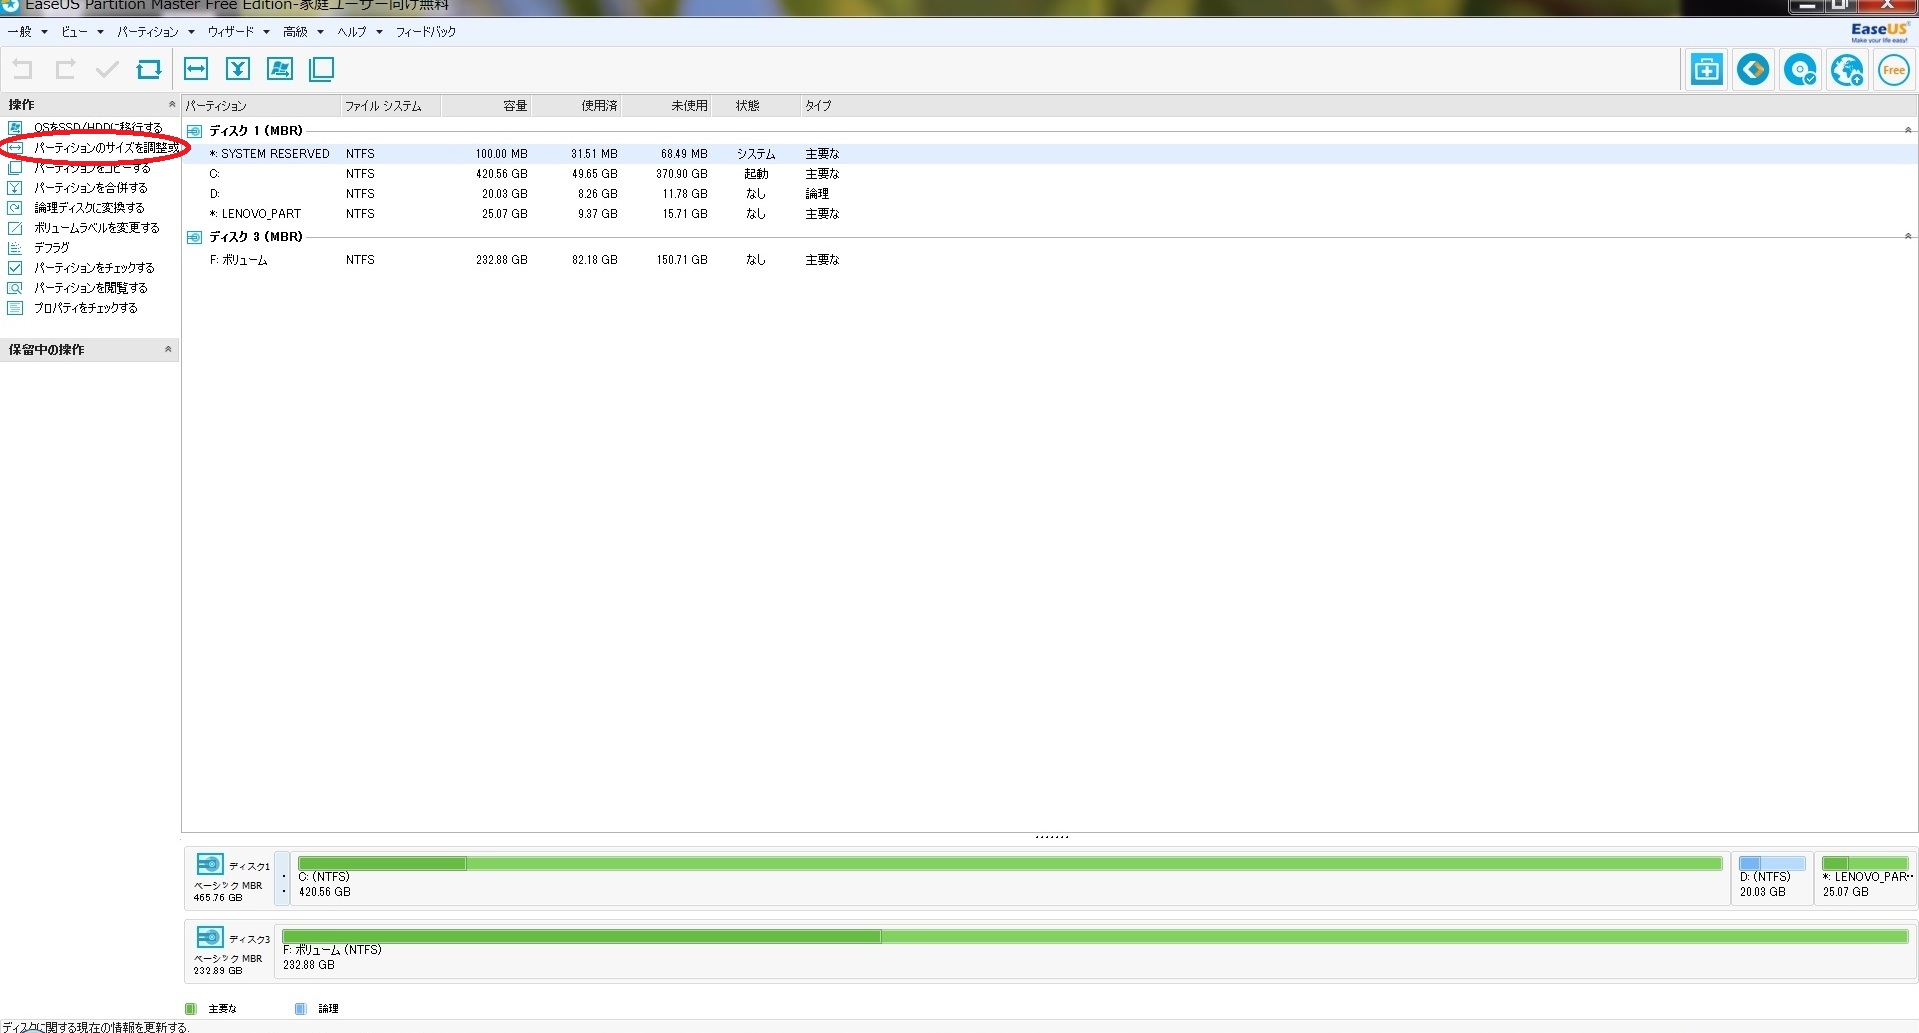Click the Redo toolbar icon

click(65, 69)
